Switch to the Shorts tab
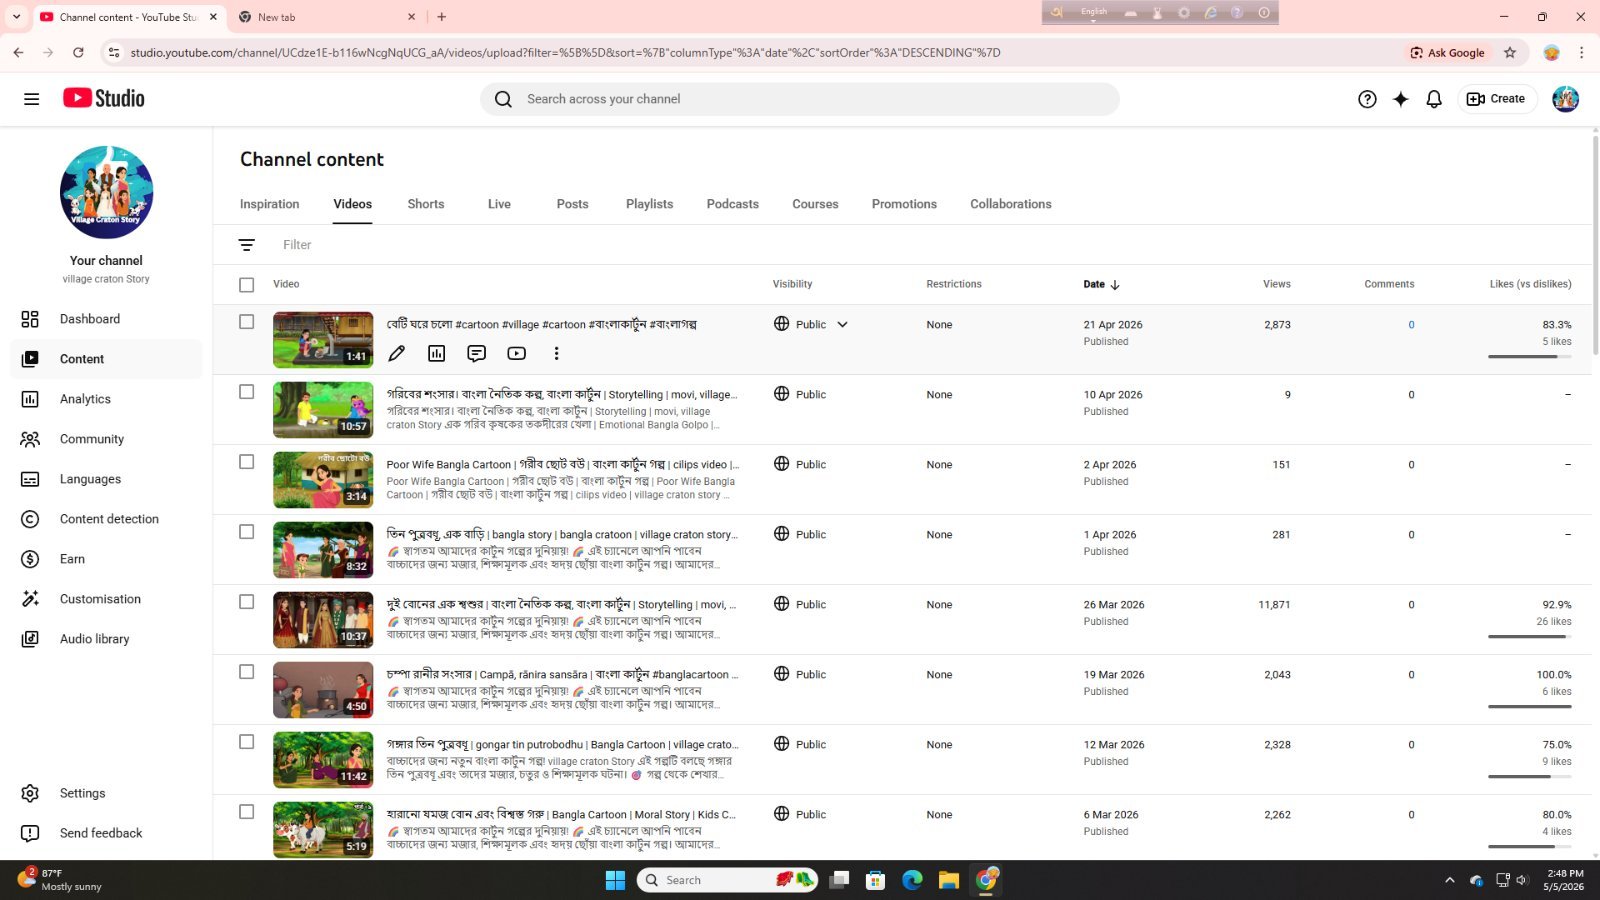Viewport: 1600px width, 900px height. click(426, 204)
